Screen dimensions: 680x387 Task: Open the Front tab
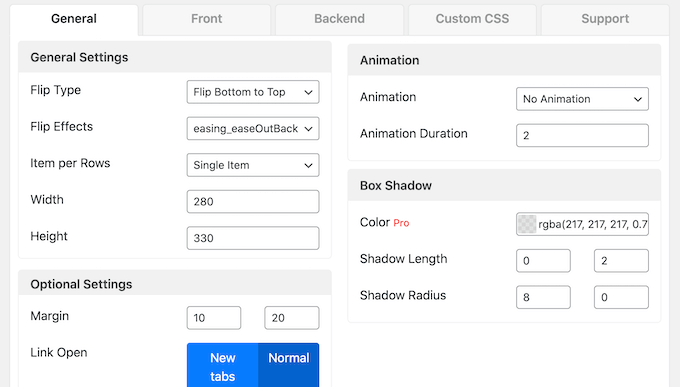[206, 19]
